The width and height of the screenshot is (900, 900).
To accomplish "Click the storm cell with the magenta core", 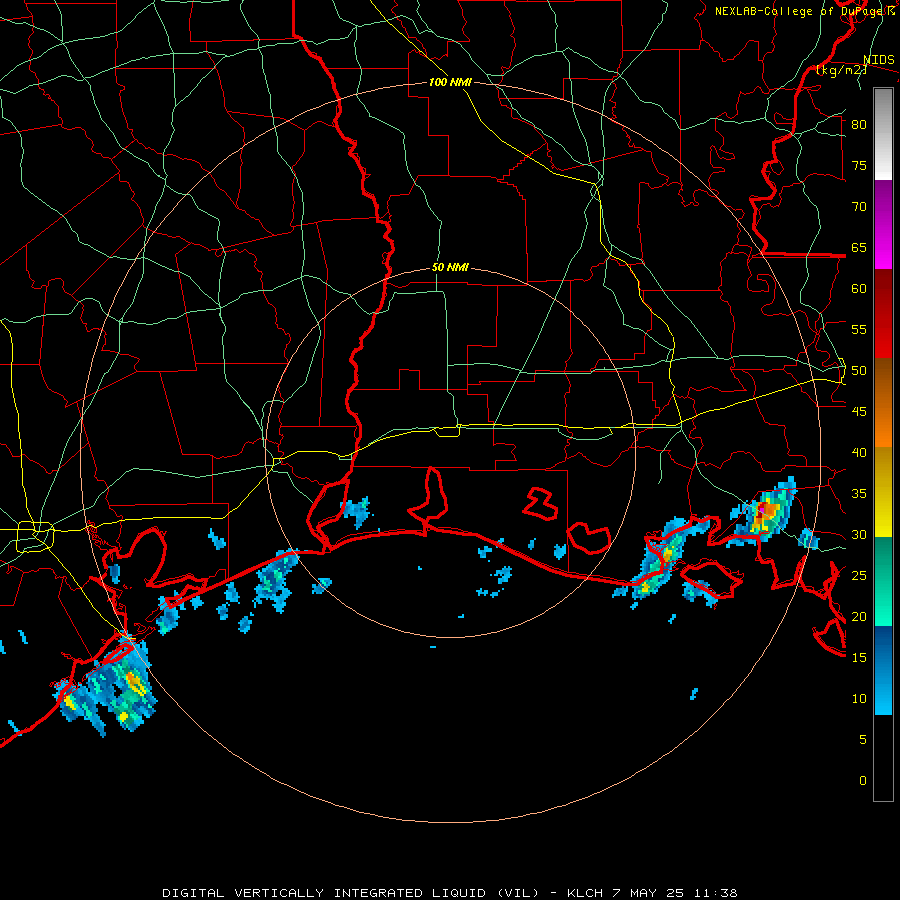I will tap(764, 513).
